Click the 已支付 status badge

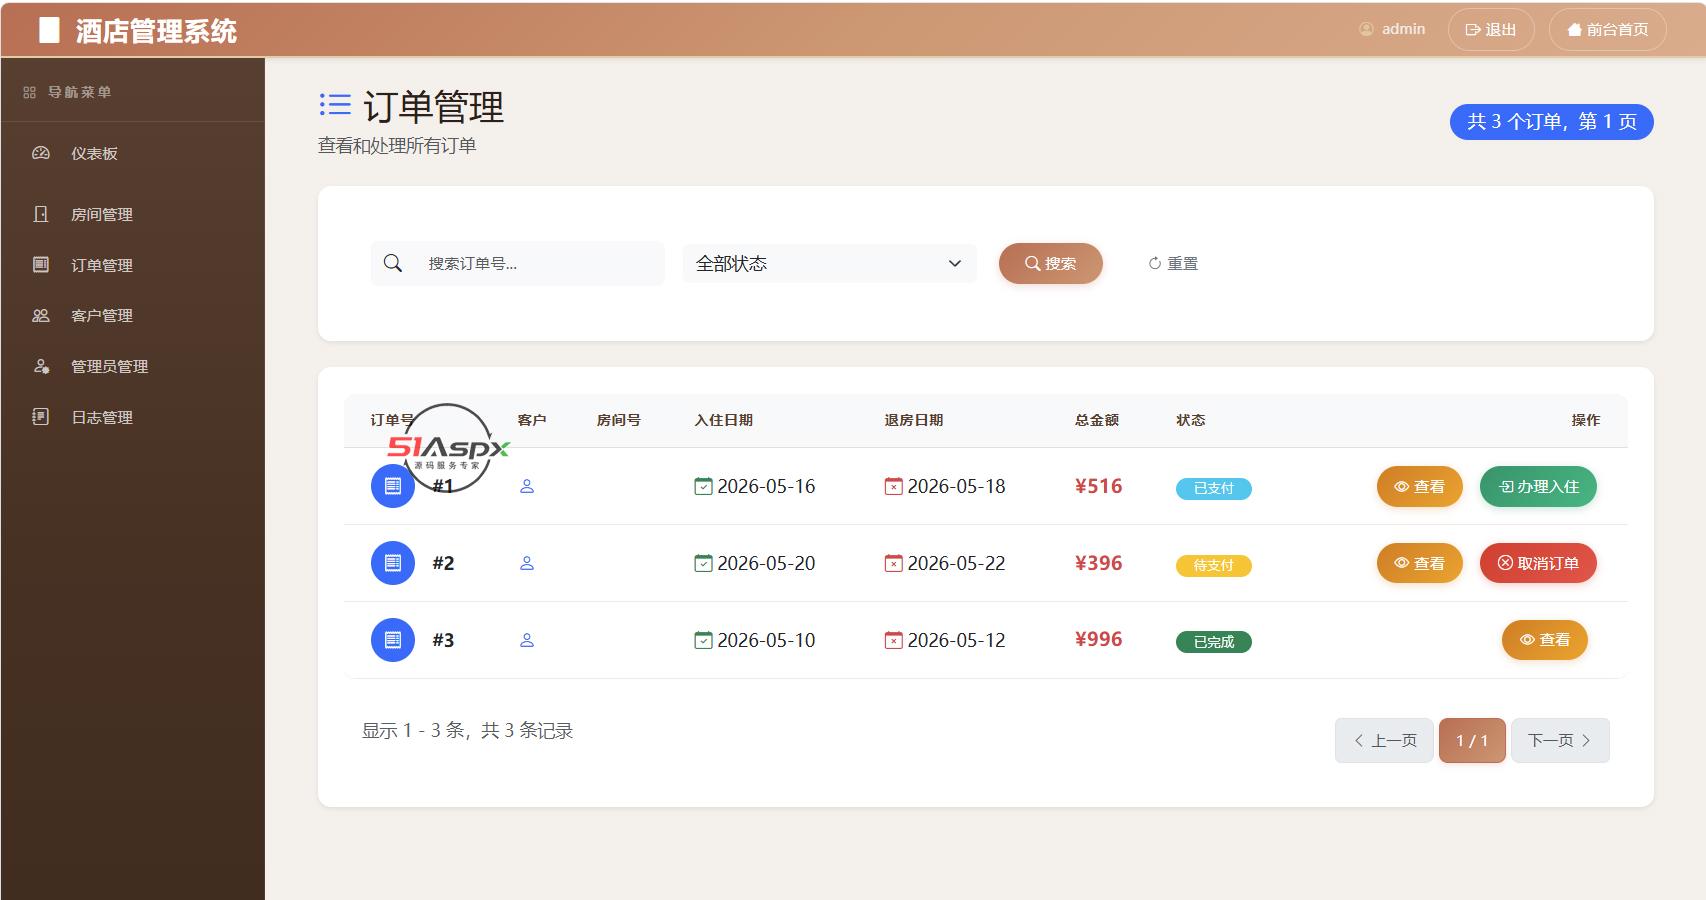tap(1213, 488)
